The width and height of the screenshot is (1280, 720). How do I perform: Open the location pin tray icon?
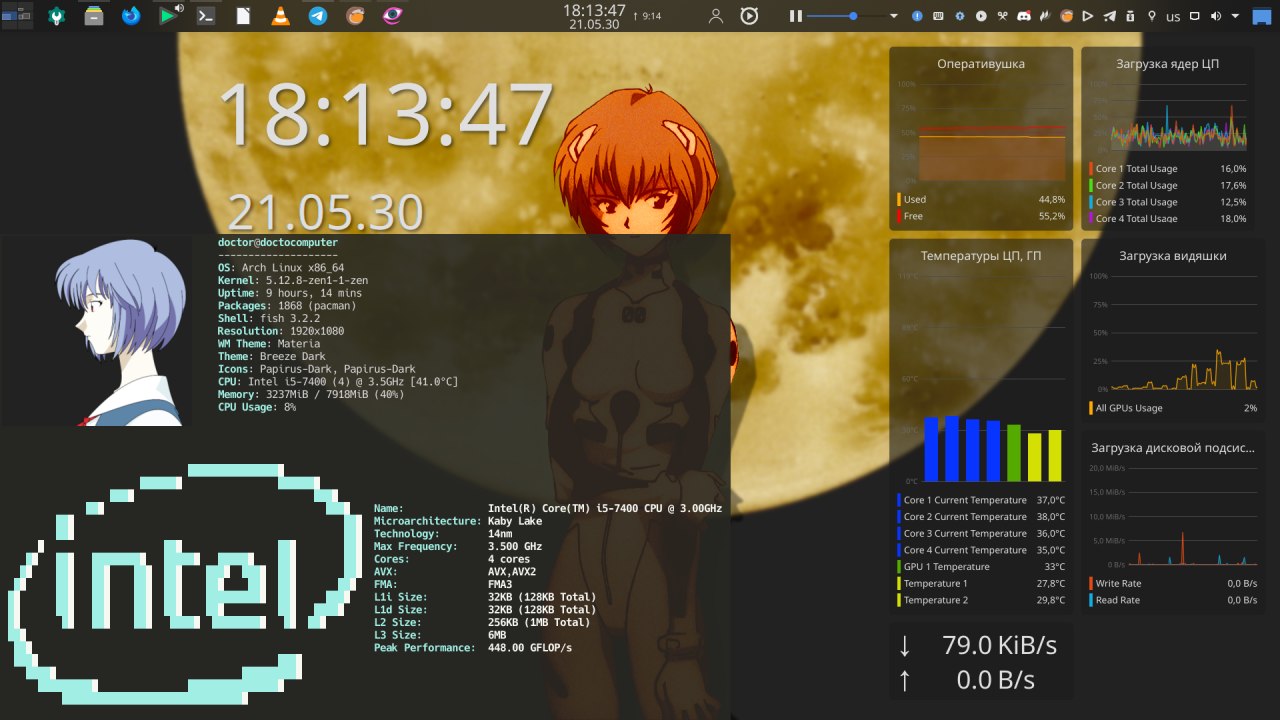click(x=1152, y=16)
